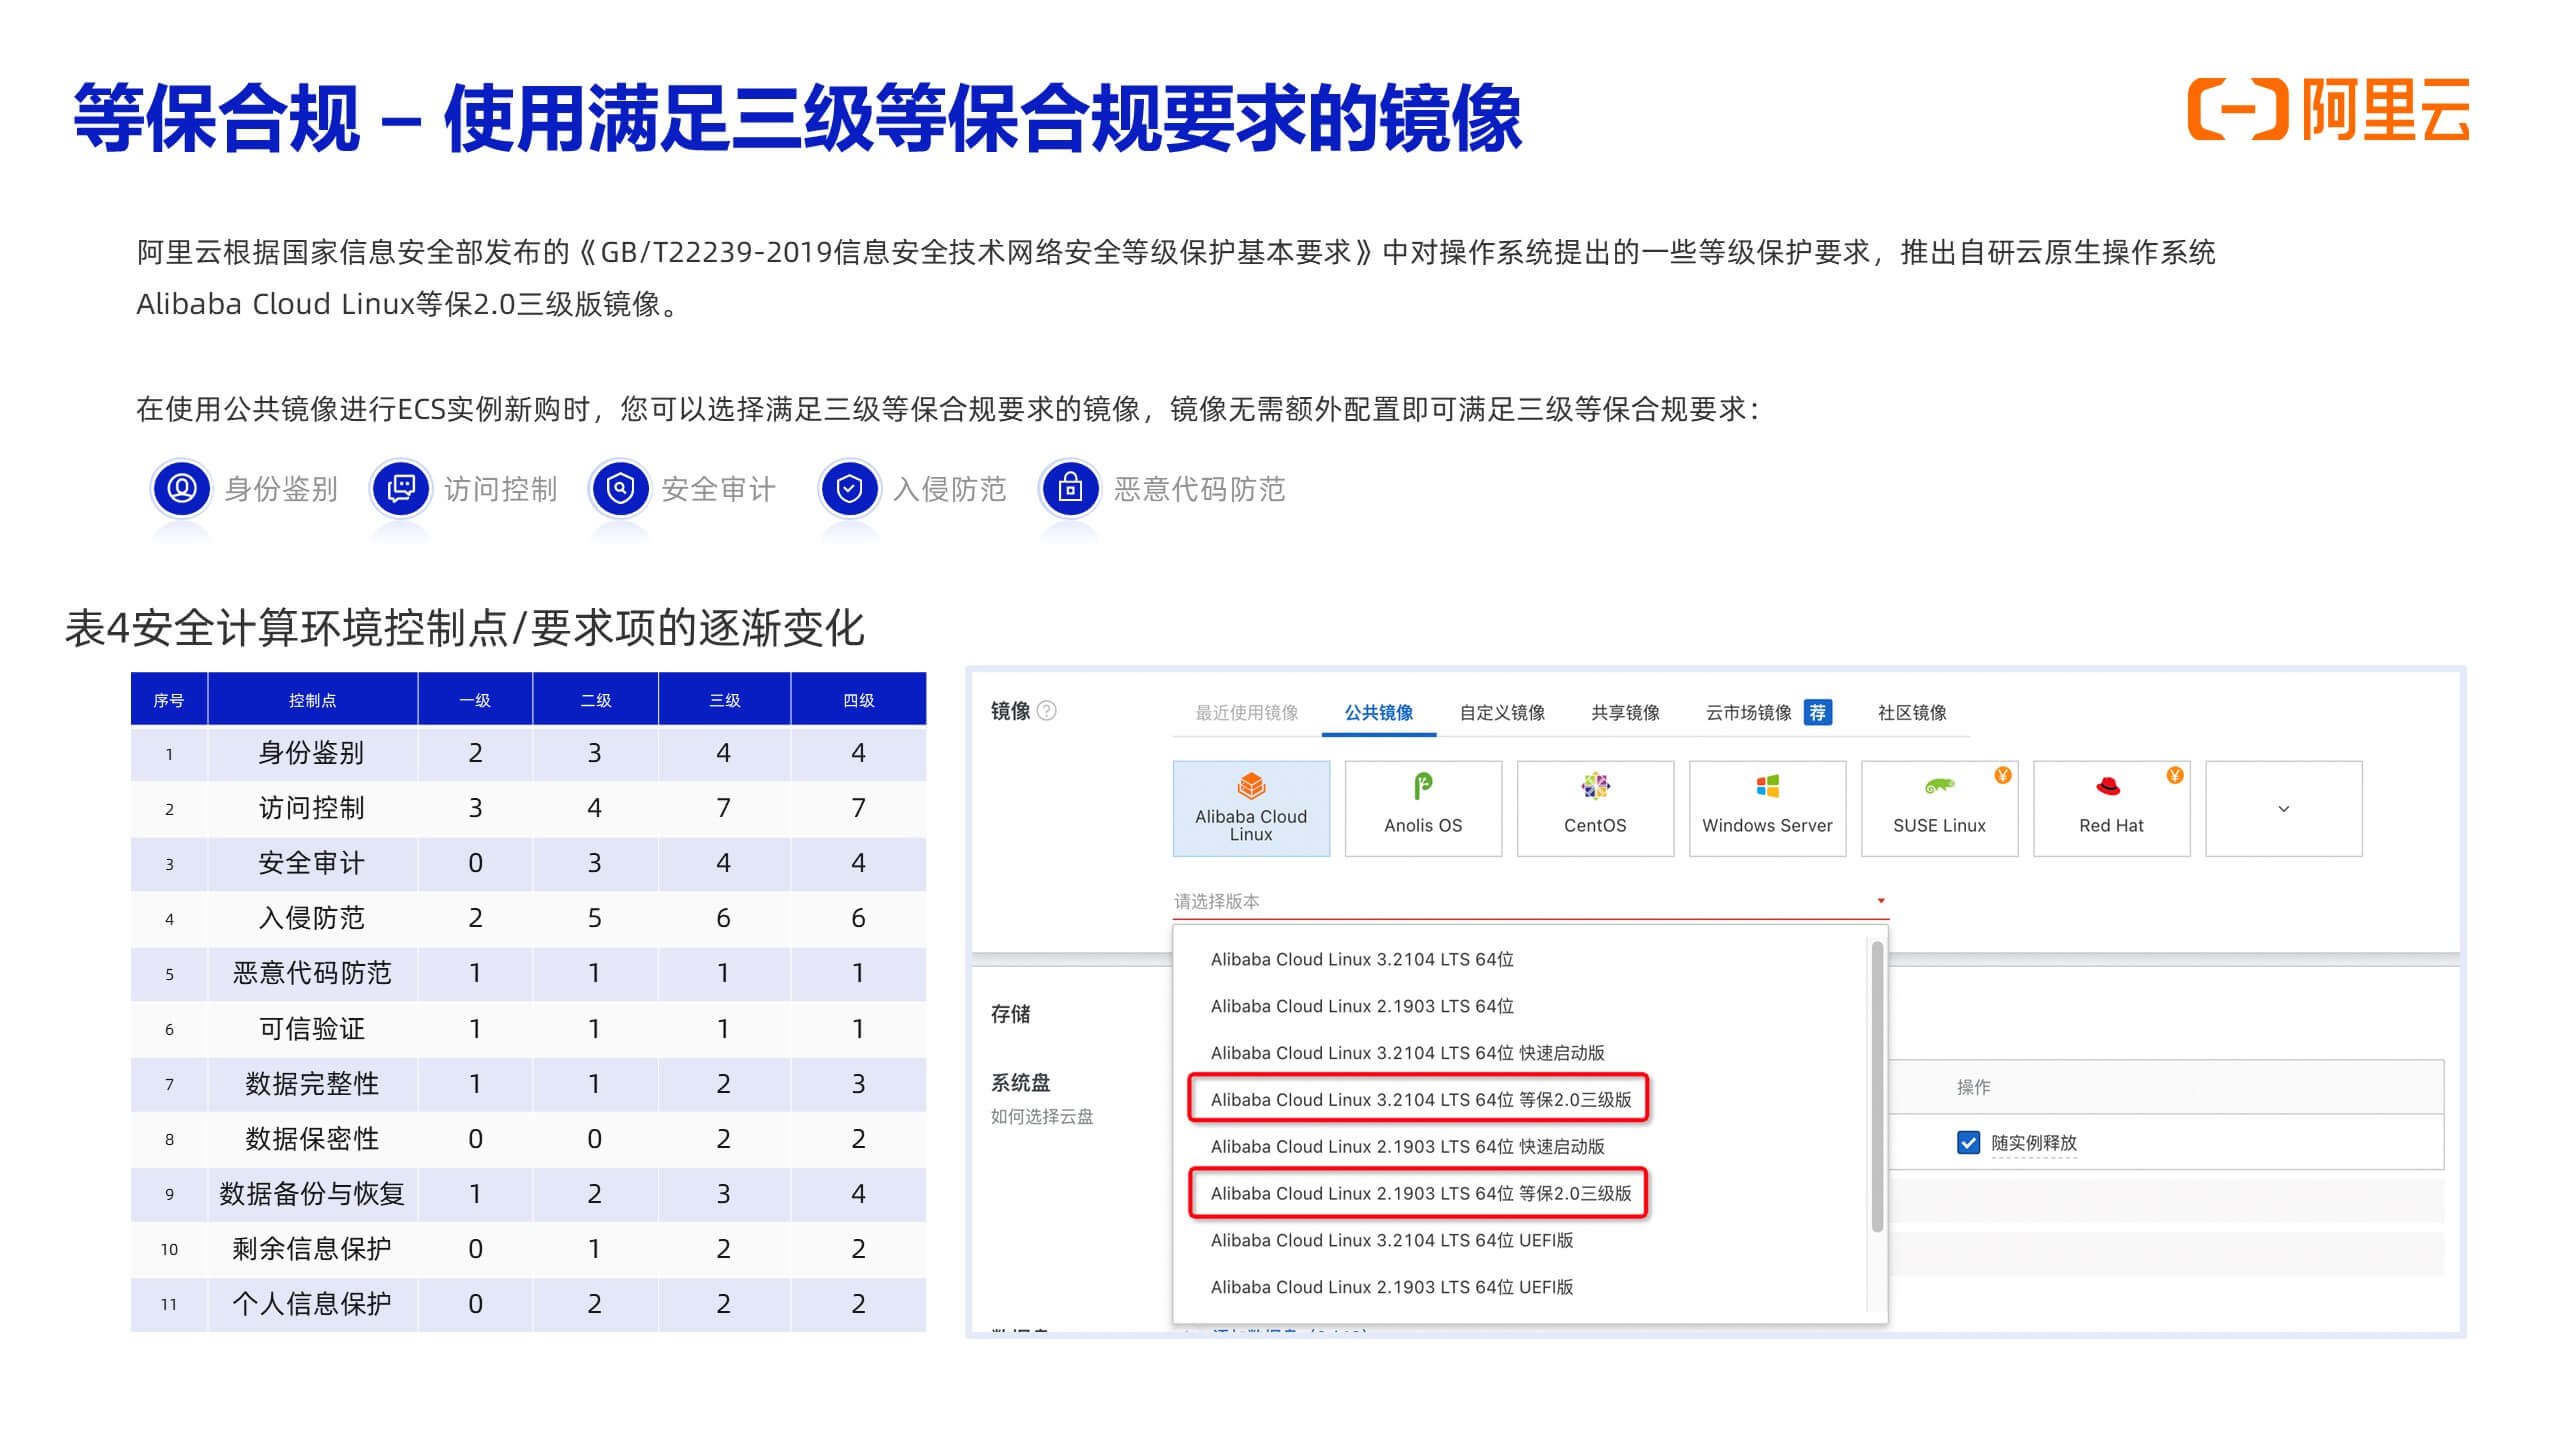
Task: Switch to the 共享镜像 tab
Action: (1625, 712)
